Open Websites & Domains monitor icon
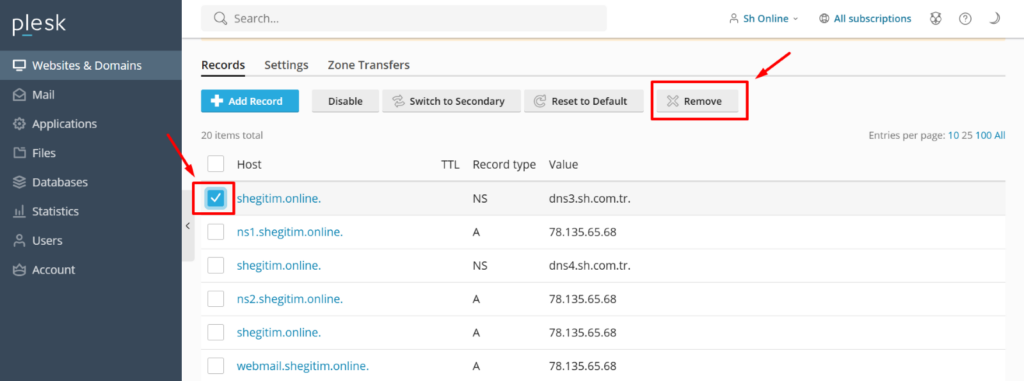Image resolution: width=1024 pixels, height=381 pixels. click(x=20, y=65)
